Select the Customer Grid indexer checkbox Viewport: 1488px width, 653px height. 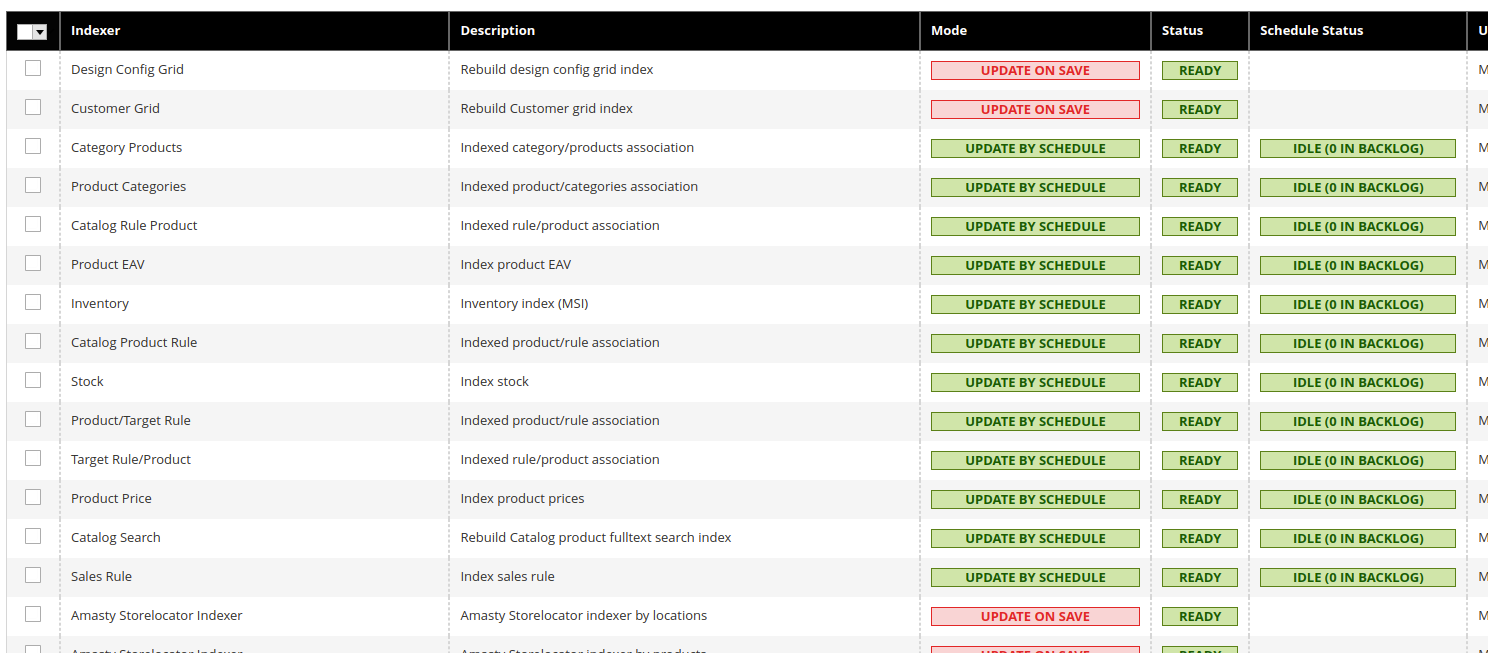(33, 107)
